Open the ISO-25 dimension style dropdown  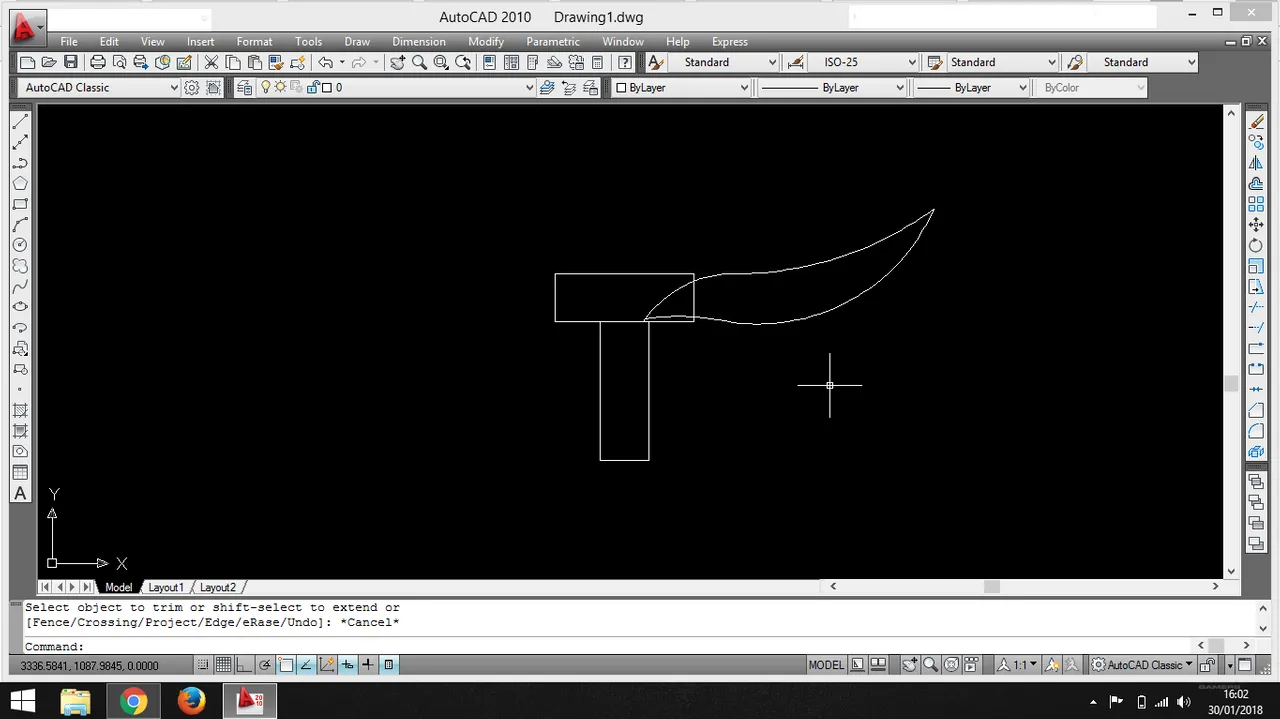click(863, 62)
